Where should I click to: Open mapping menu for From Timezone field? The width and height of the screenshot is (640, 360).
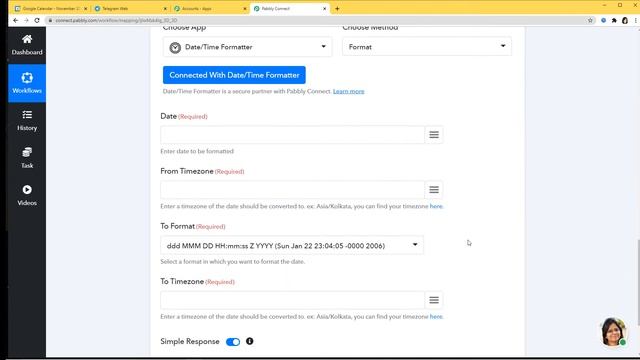click(434, 190)
